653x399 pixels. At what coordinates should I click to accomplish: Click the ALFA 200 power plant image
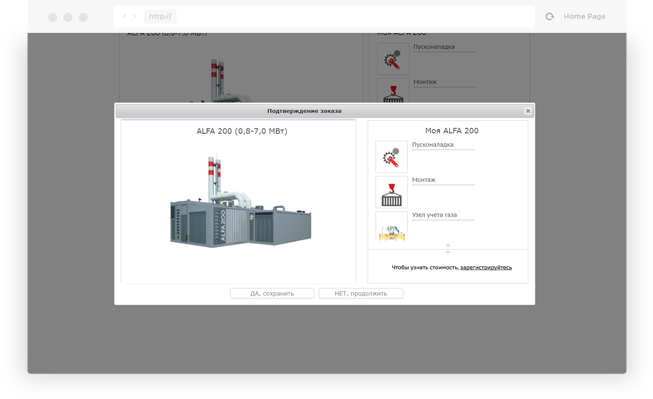click(240, 202)
